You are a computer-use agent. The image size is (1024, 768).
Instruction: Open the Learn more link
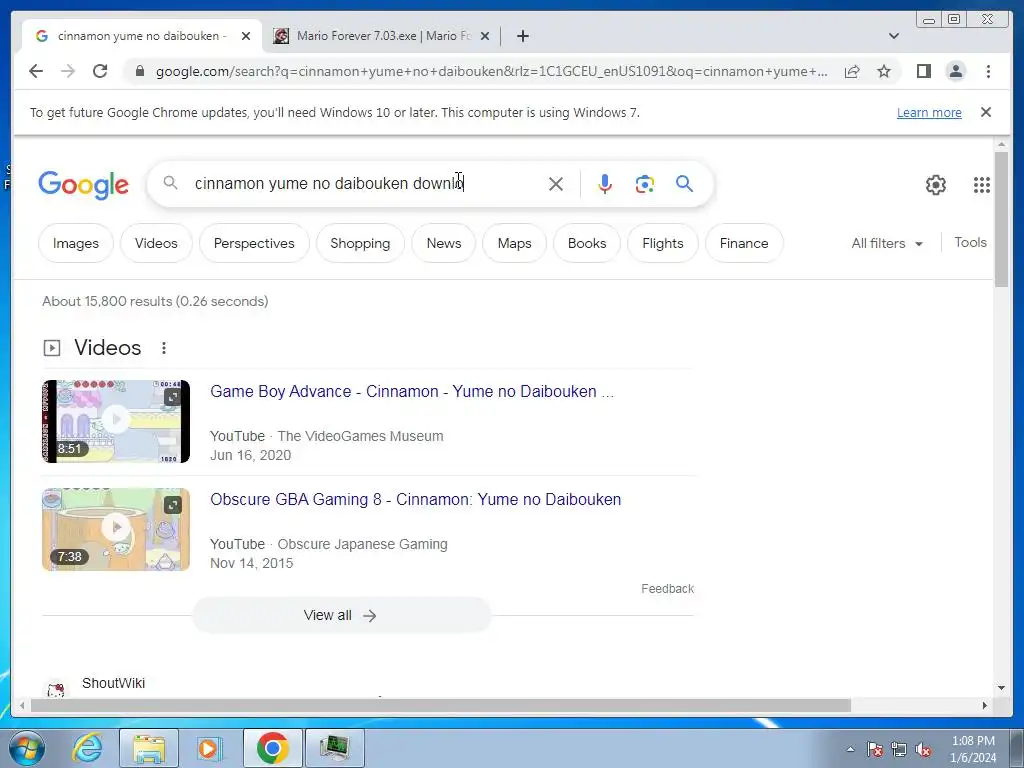(x=929, y=112)
